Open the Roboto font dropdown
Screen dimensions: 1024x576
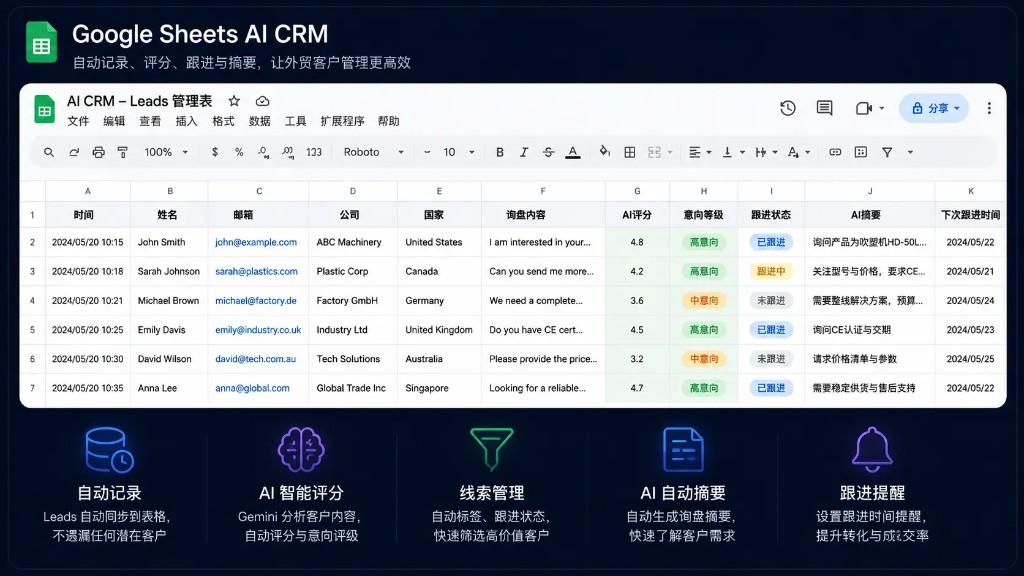point(374,152)
